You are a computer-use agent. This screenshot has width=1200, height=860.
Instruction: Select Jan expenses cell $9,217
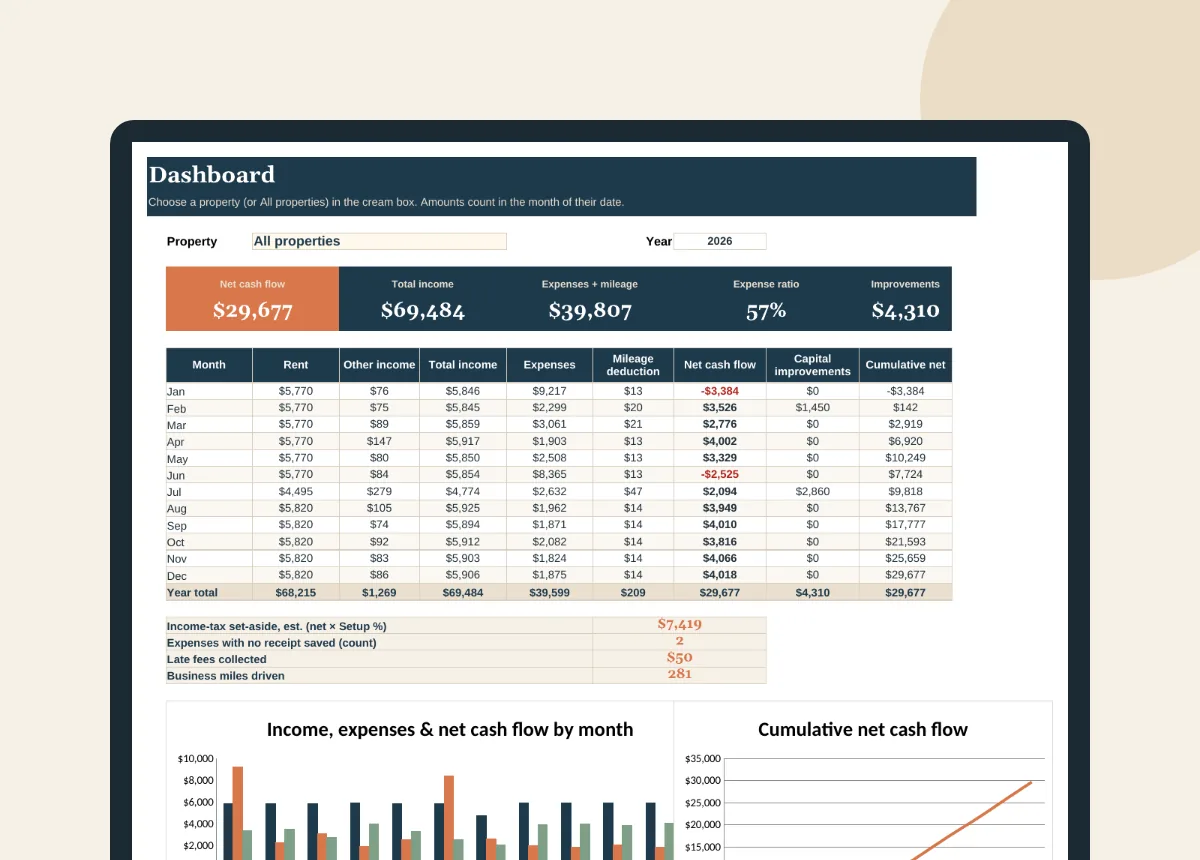coord(550,391)
